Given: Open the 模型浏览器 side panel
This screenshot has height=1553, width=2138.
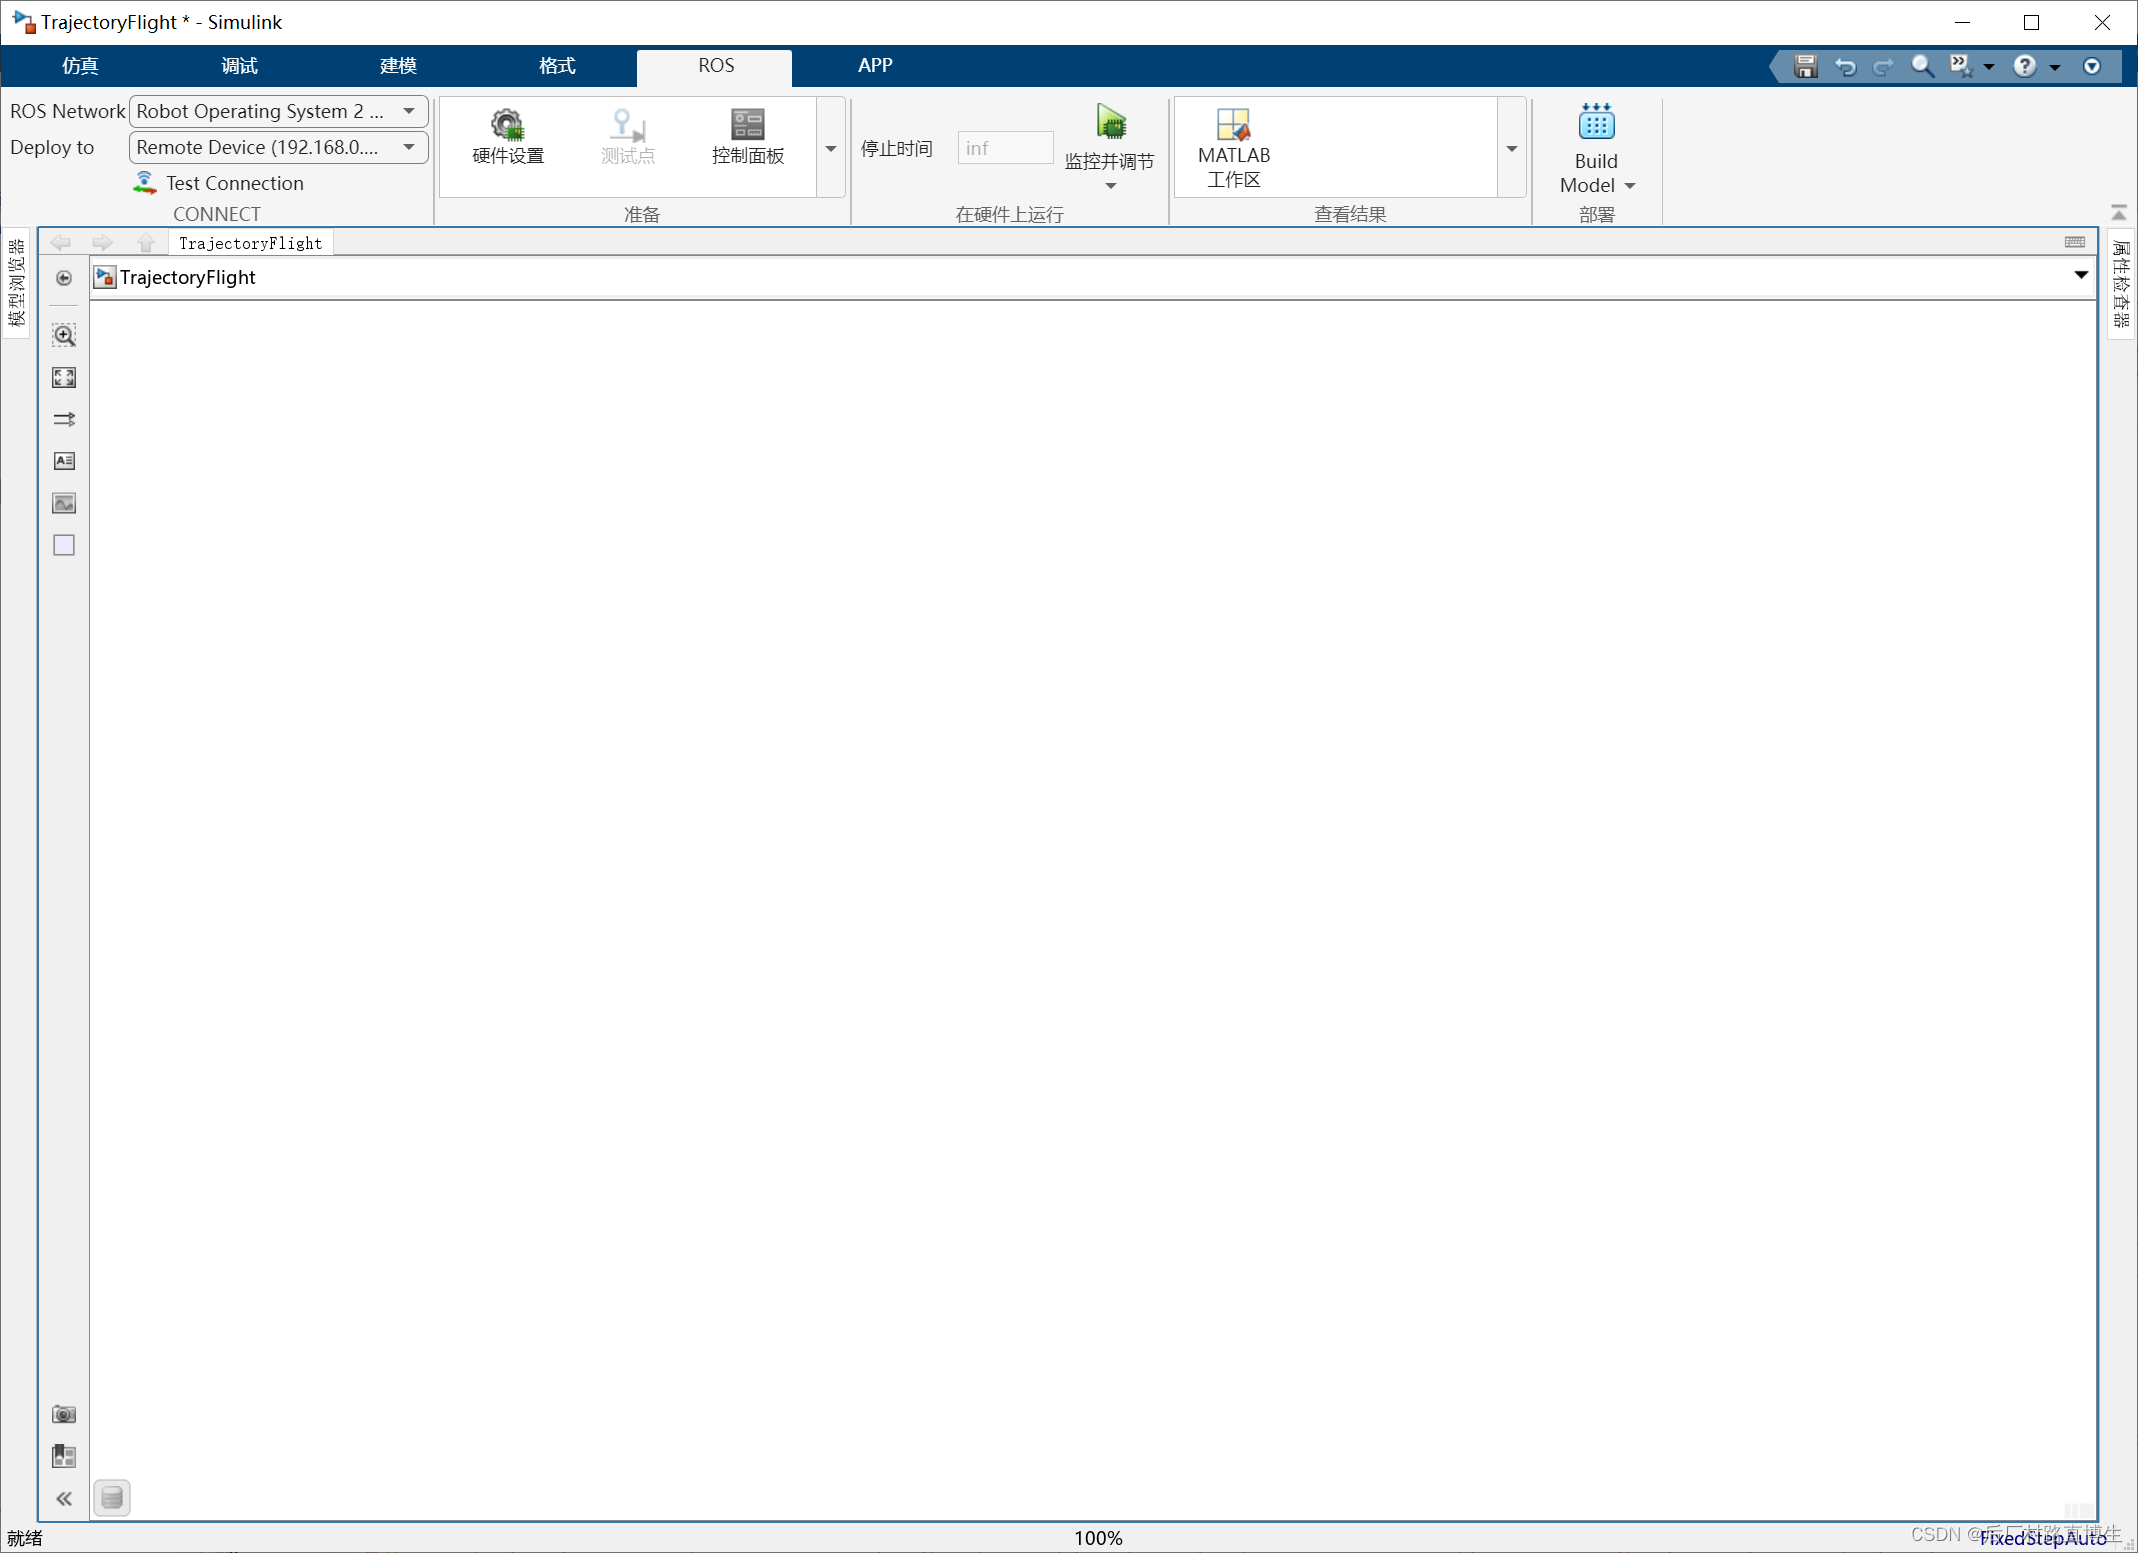Looking at the screenshot, I should point(16,283).
